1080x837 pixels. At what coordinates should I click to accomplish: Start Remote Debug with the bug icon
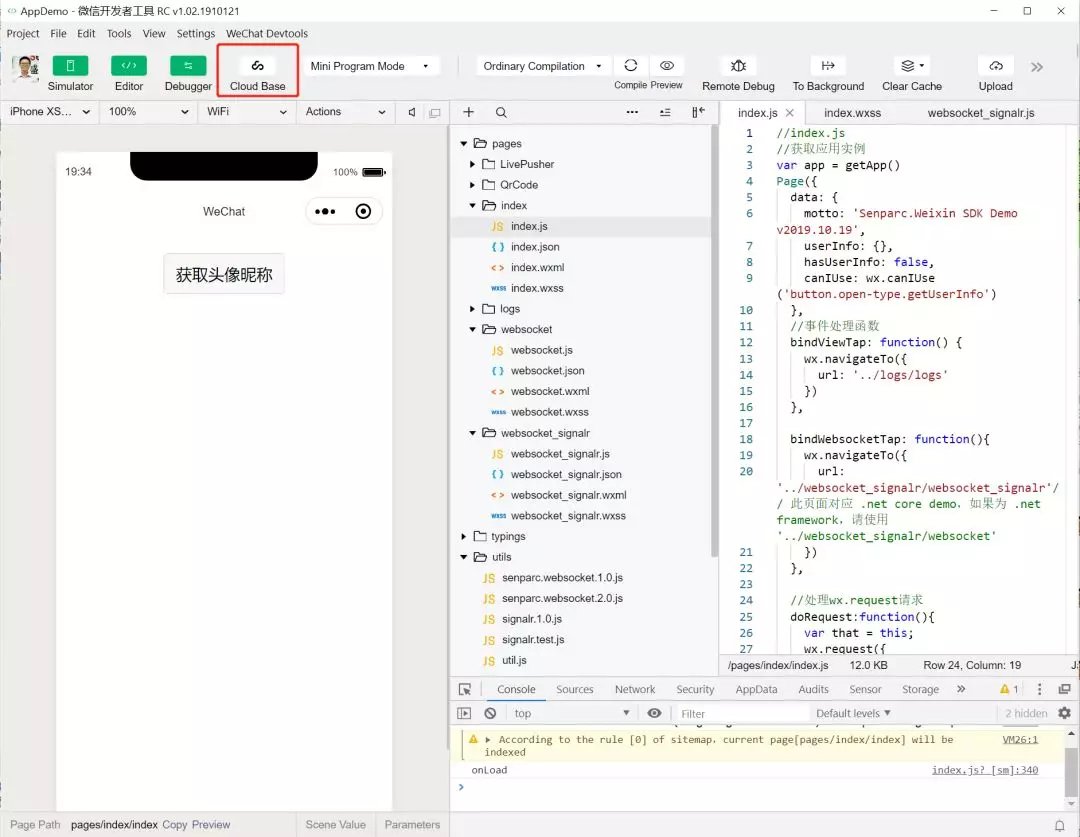[738, 65]
